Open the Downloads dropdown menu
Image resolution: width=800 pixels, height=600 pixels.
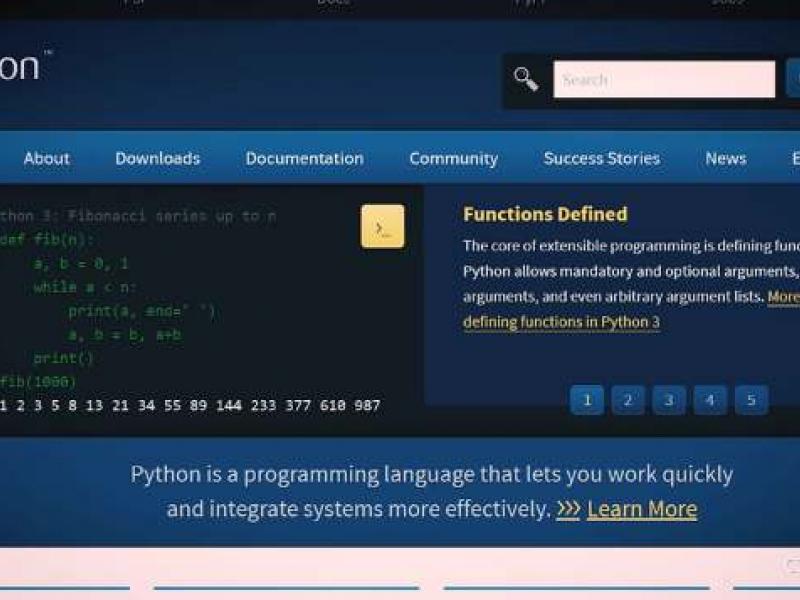click(158, 158)
